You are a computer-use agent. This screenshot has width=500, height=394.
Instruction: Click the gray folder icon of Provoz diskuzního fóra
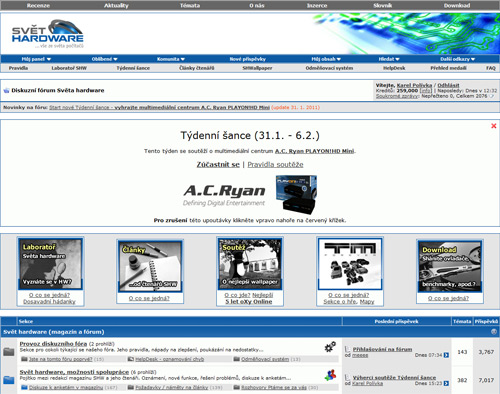(x=9, y=352)
